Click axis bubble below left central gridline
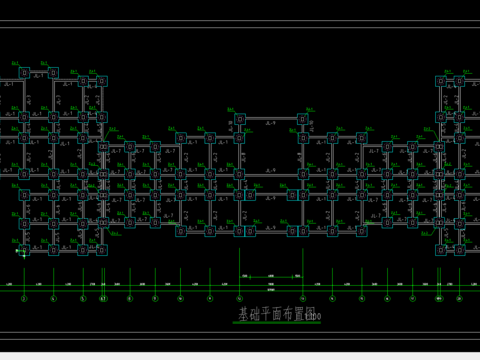 coord(239,299)
